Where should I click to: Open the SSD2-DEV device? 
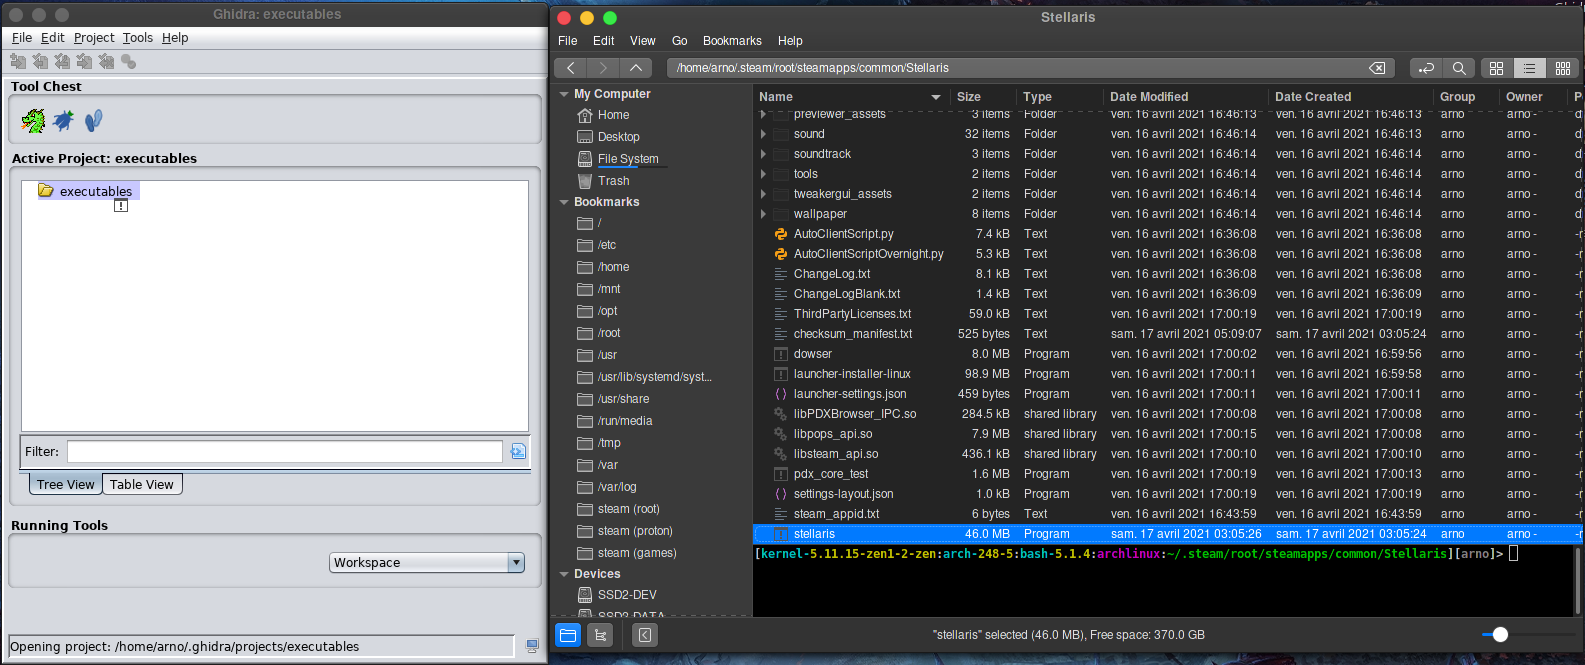[627, 595]
